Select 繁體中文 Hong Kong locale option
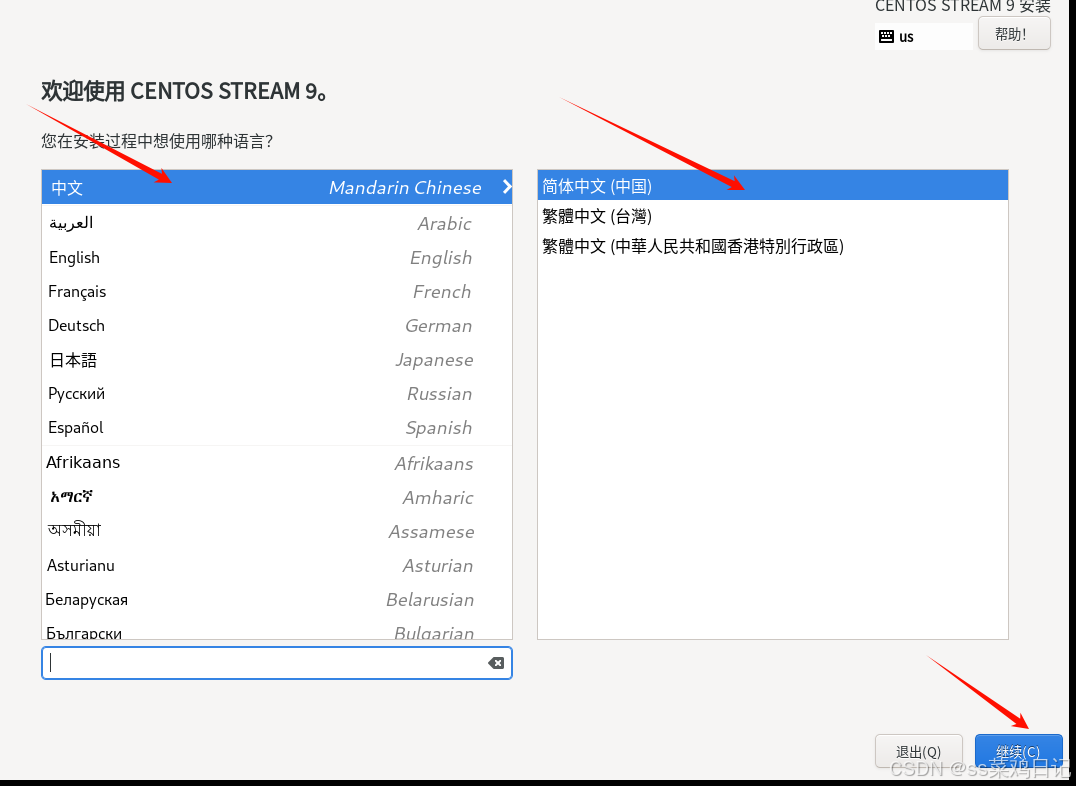Viewport: 1076px width, 786px height. coord(773,246)
